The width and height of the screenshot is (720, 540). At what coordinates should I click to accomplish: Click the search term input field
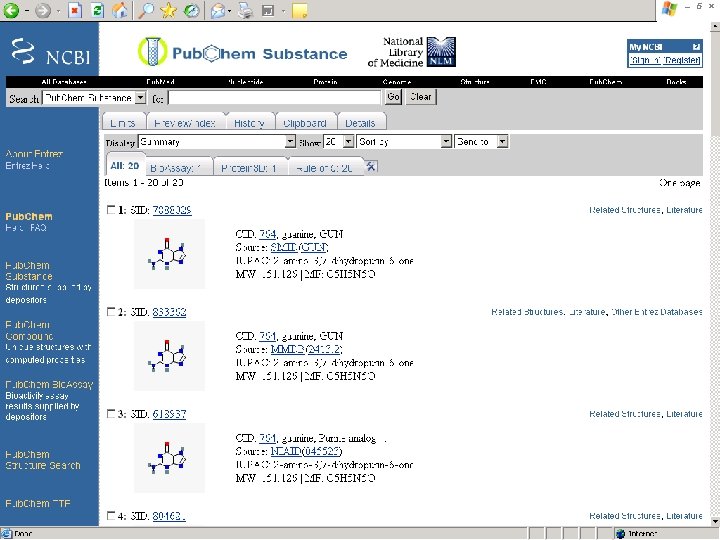[275, 97]
